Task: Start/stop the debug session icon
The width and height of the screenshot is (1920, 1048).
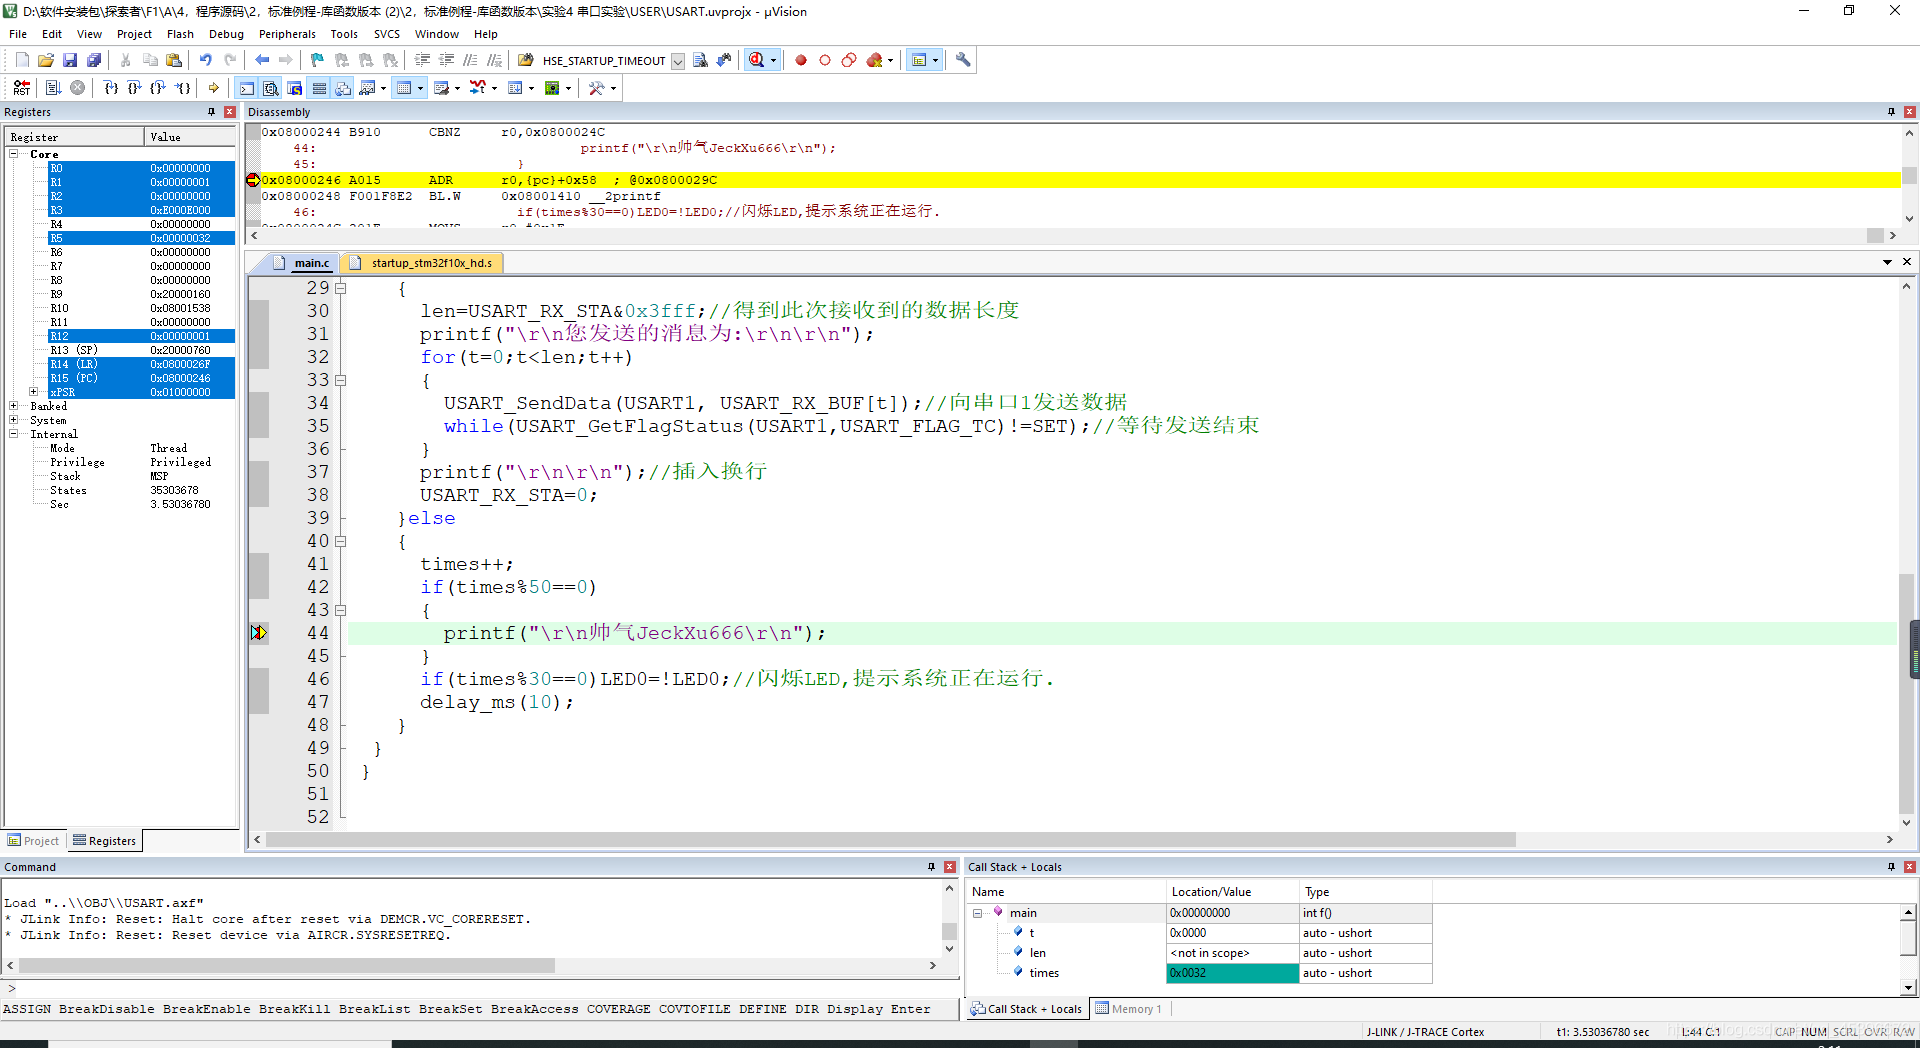Action: [757, 60]
